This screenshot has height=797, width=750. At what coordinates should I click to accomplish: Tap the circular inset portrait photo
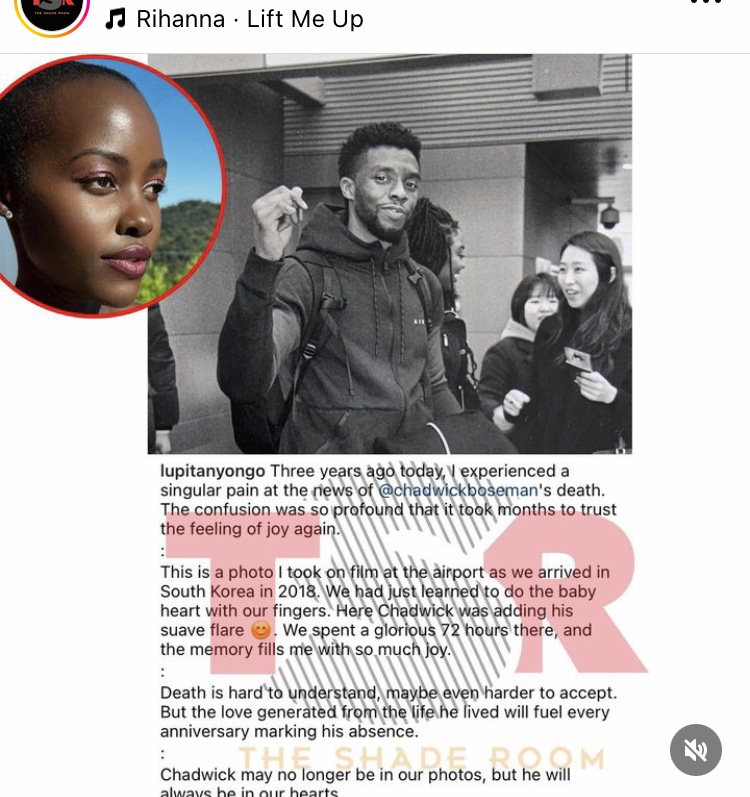[x=107, y=186]
